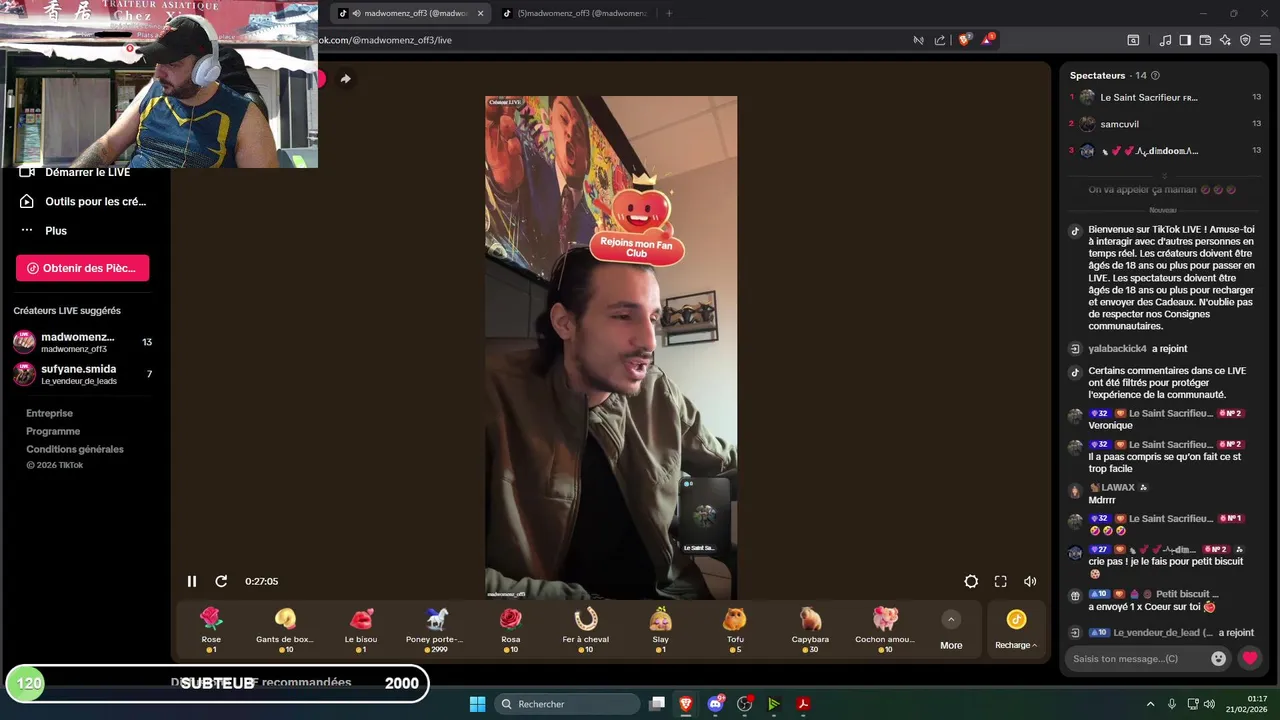
Task: Click the Rechercher taskbar search box
Action: (568, 704)
